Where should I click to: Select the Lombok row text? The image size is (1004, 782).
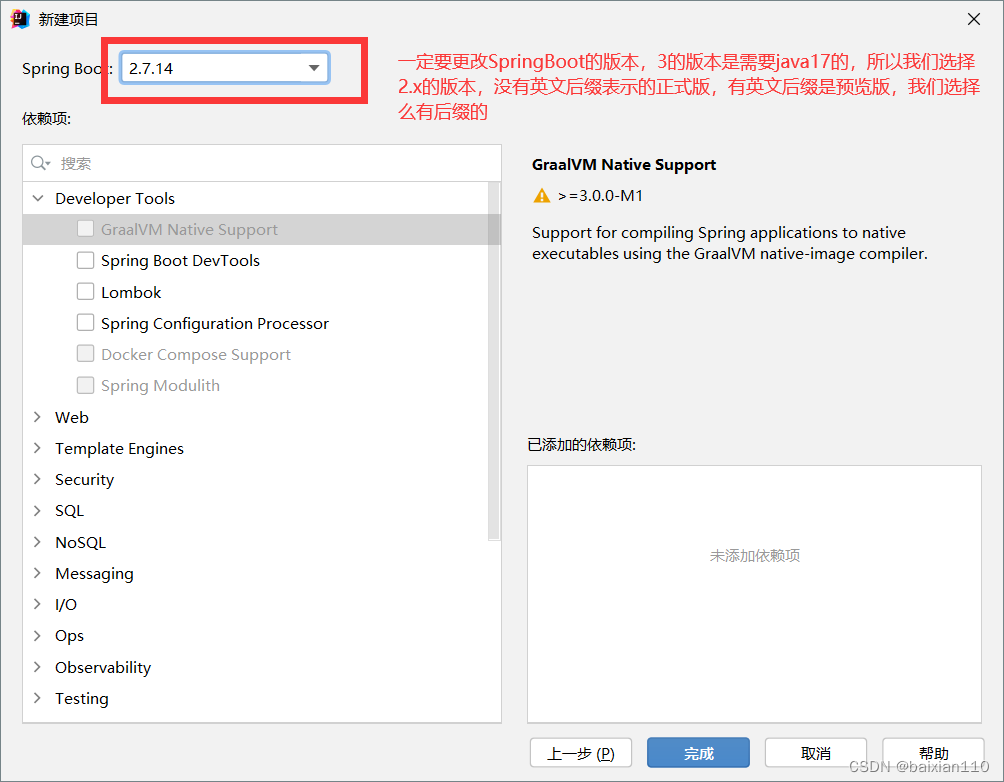coord(131,292)
